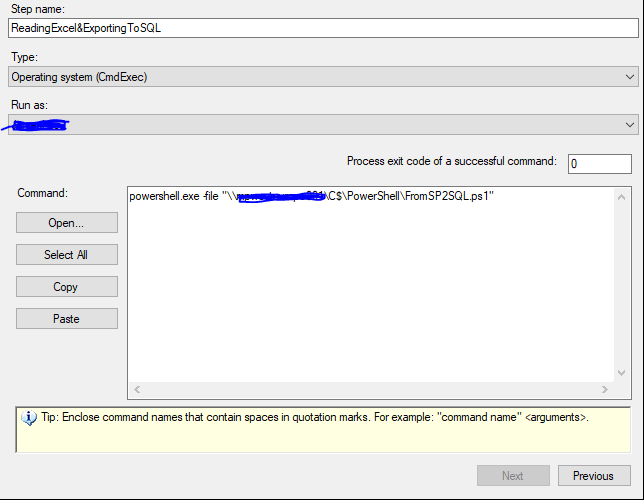Click the command box scroll up arrow
Screen dimensions: 644x500
coord(621,197)
